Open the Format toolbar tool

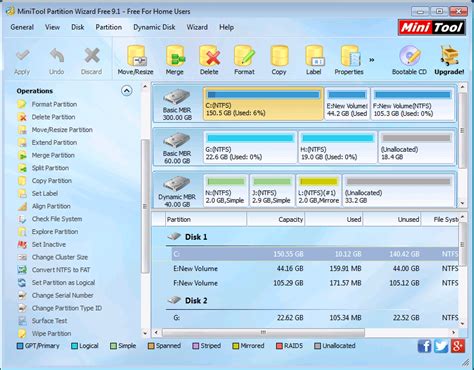coord(244,60)
